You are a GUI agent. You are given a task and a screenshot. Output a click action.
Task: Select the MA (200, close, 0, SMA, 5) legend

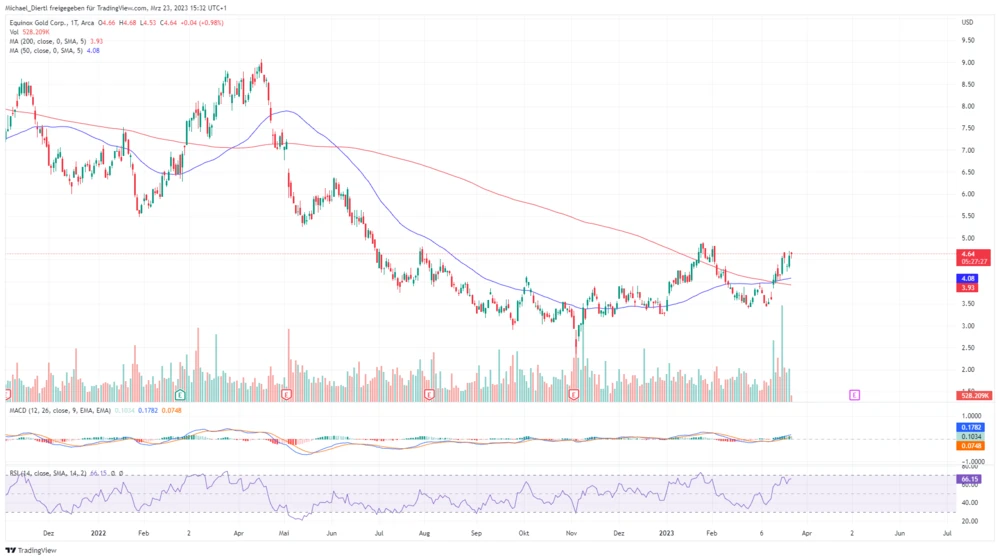pos(50,41)
